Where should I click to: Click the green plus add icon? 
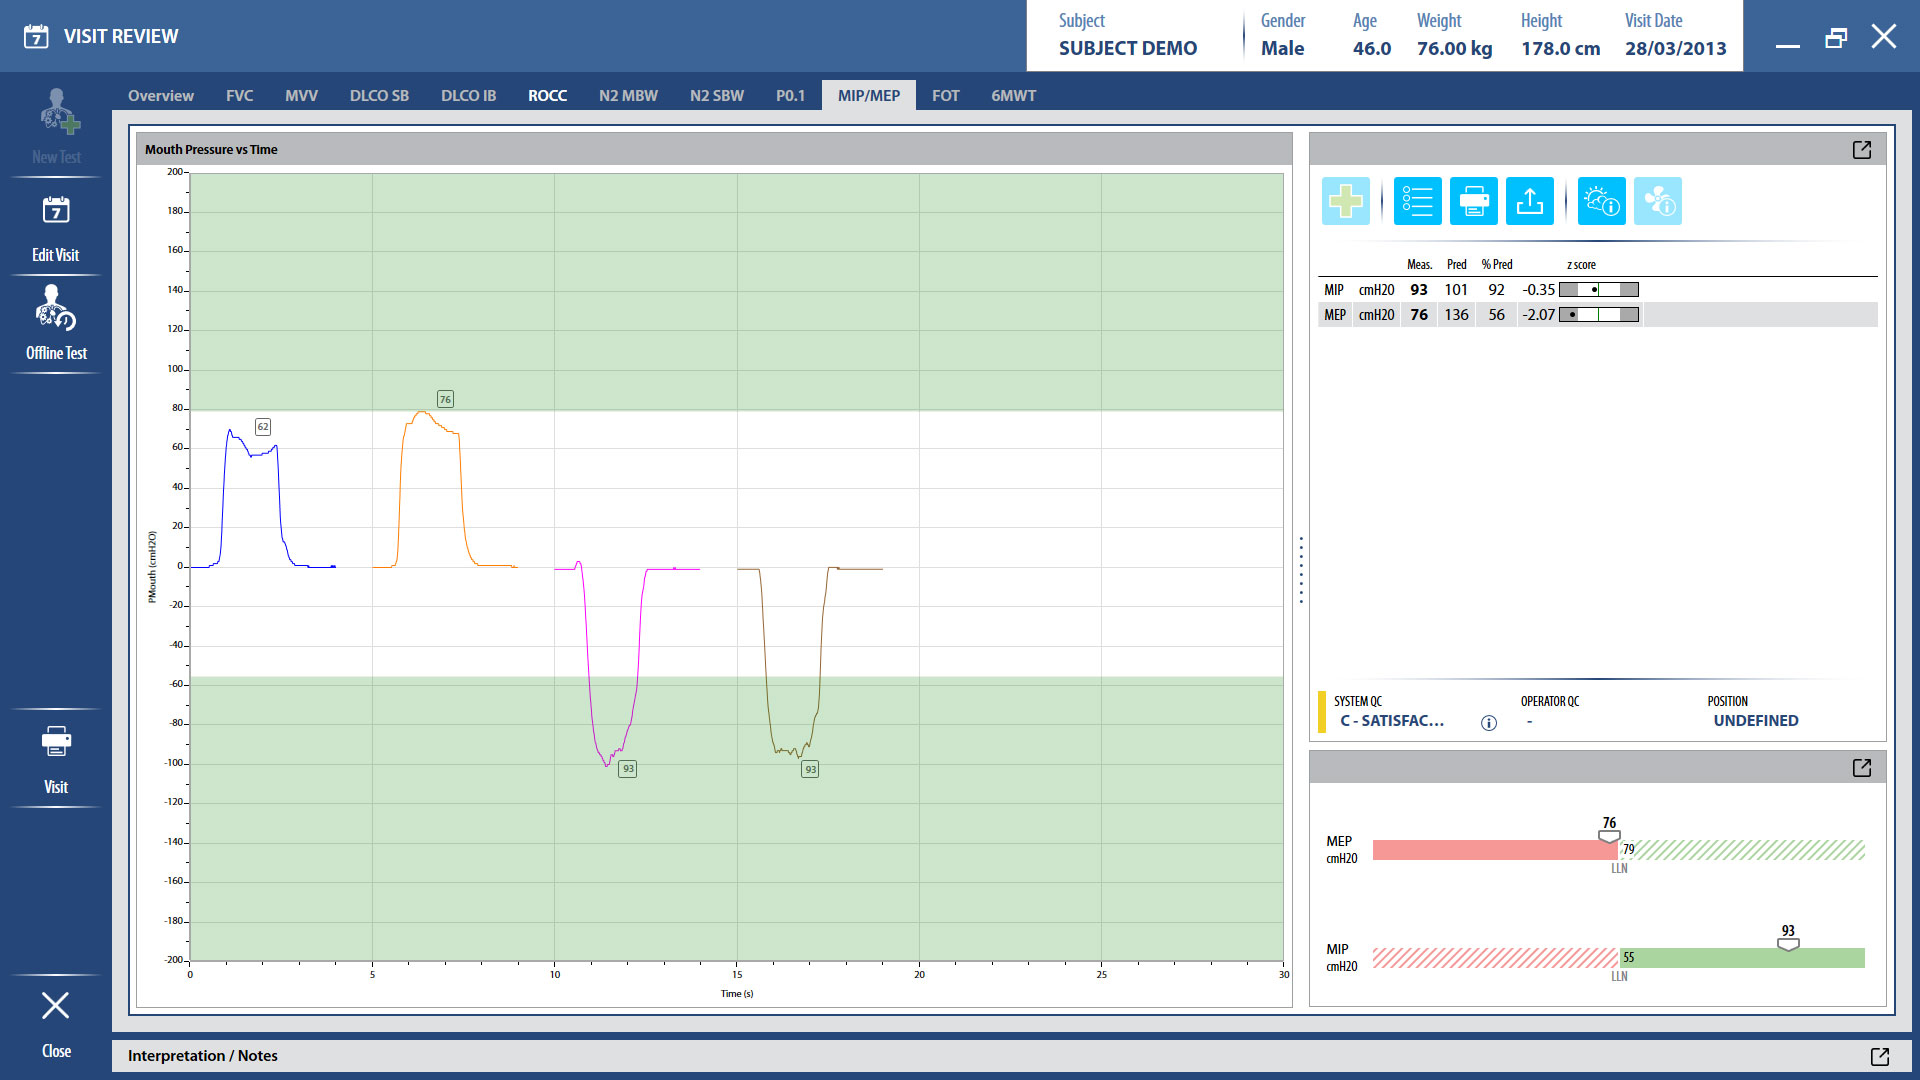1345,201
